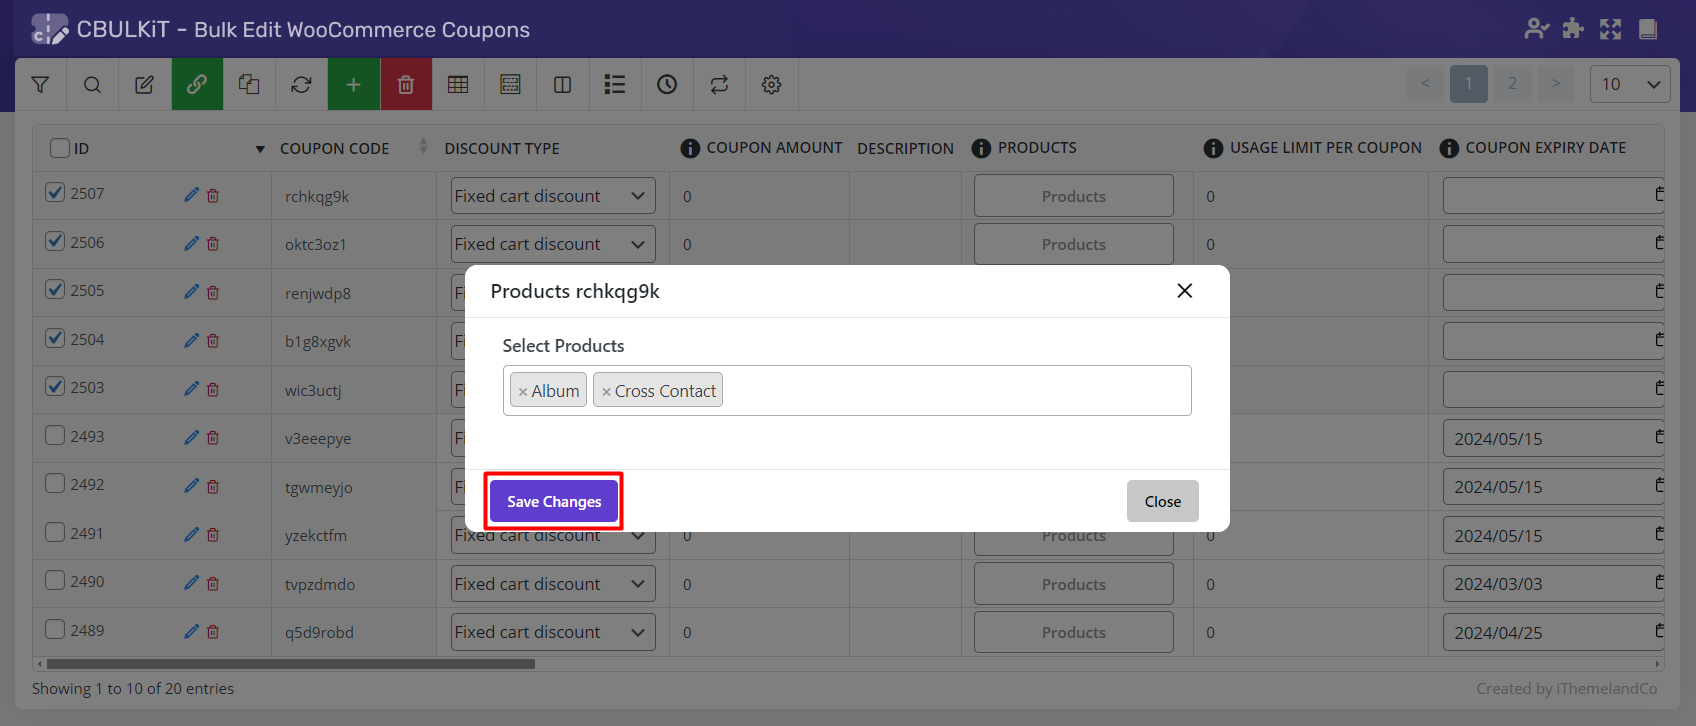Viewport: 1696px width, 726px height.
Task: Open discount type dropdown for rchkqg9k
Action: 552,196
